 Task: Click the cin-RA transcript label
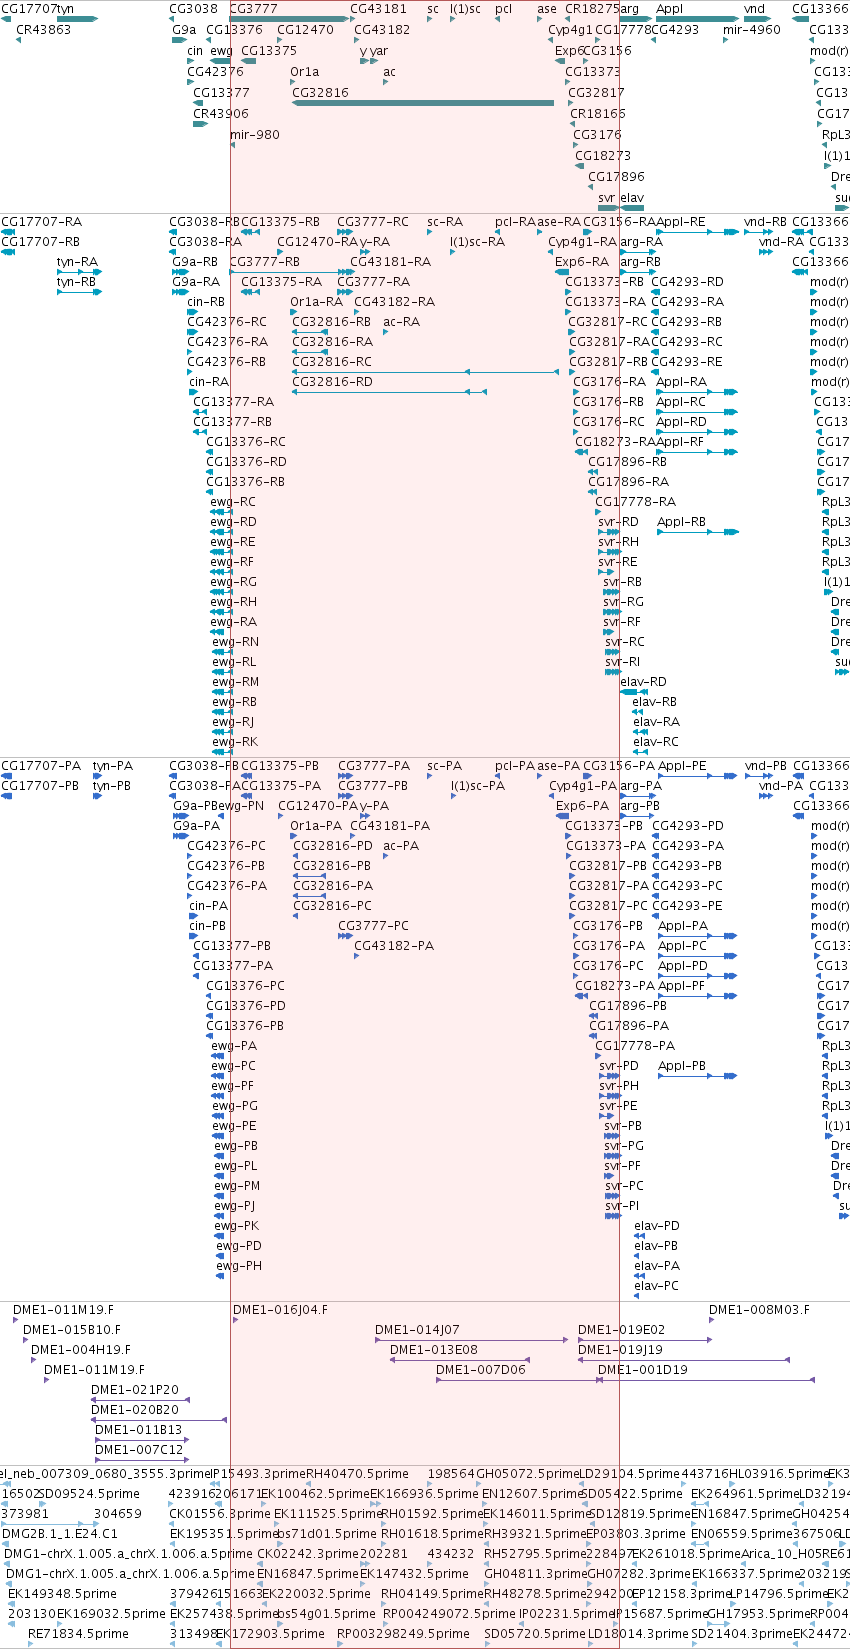coord(209,382)
